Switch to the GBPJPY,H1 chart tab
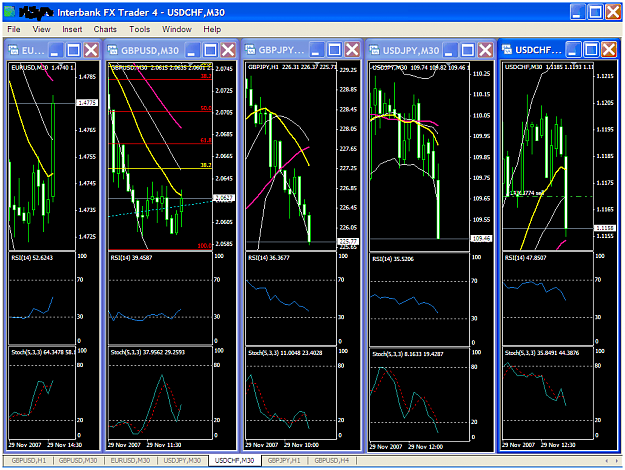The height and width of the screenshot is (470, 625). [x=284, y=460]
